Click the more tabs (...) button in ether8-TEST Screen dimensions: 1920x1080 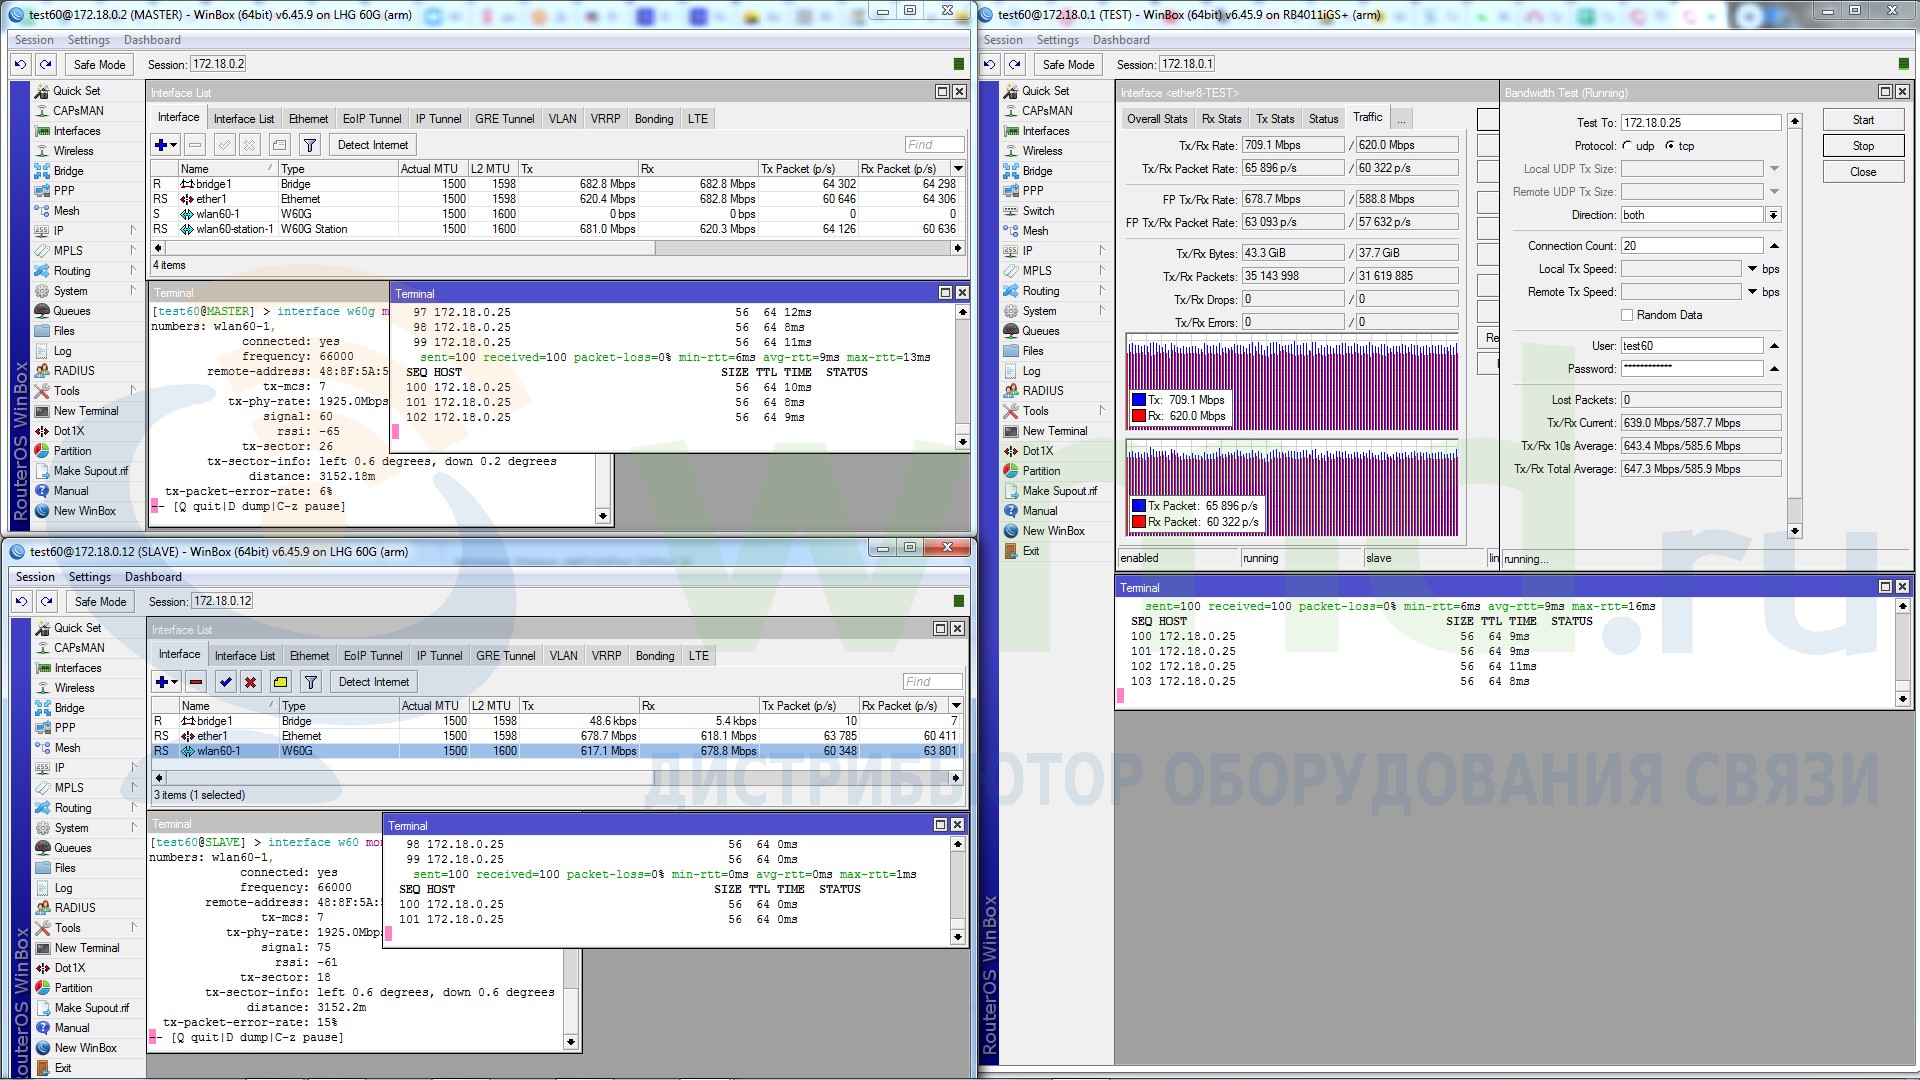(1401, 119)
